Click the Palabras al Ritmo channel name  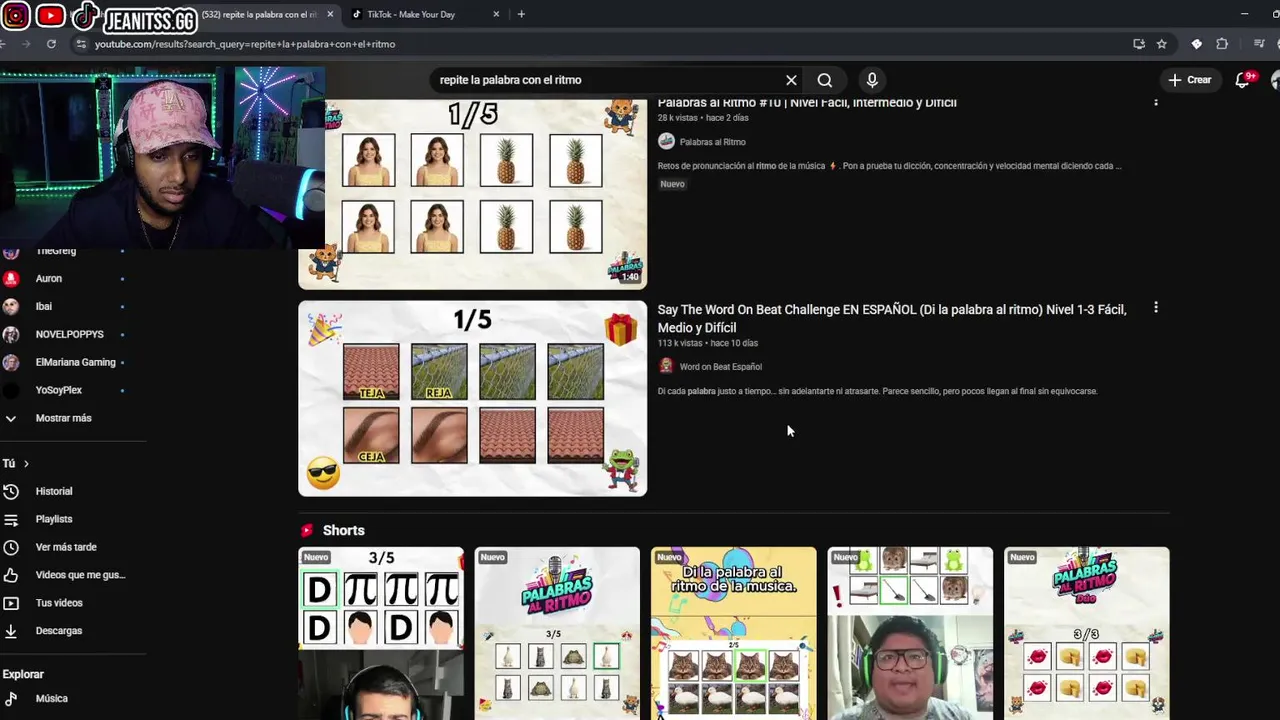point(712,142)
